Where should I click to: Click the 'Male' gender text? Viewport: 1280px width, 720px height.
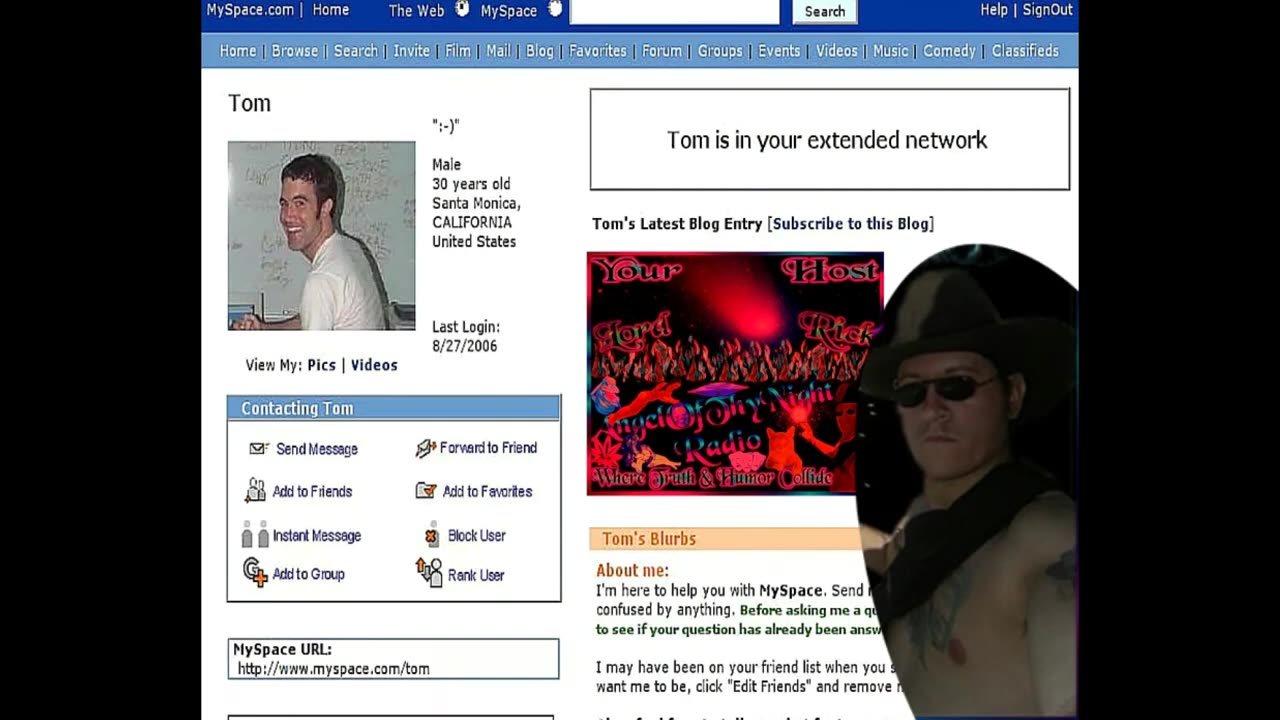click(x=446, y=165)
